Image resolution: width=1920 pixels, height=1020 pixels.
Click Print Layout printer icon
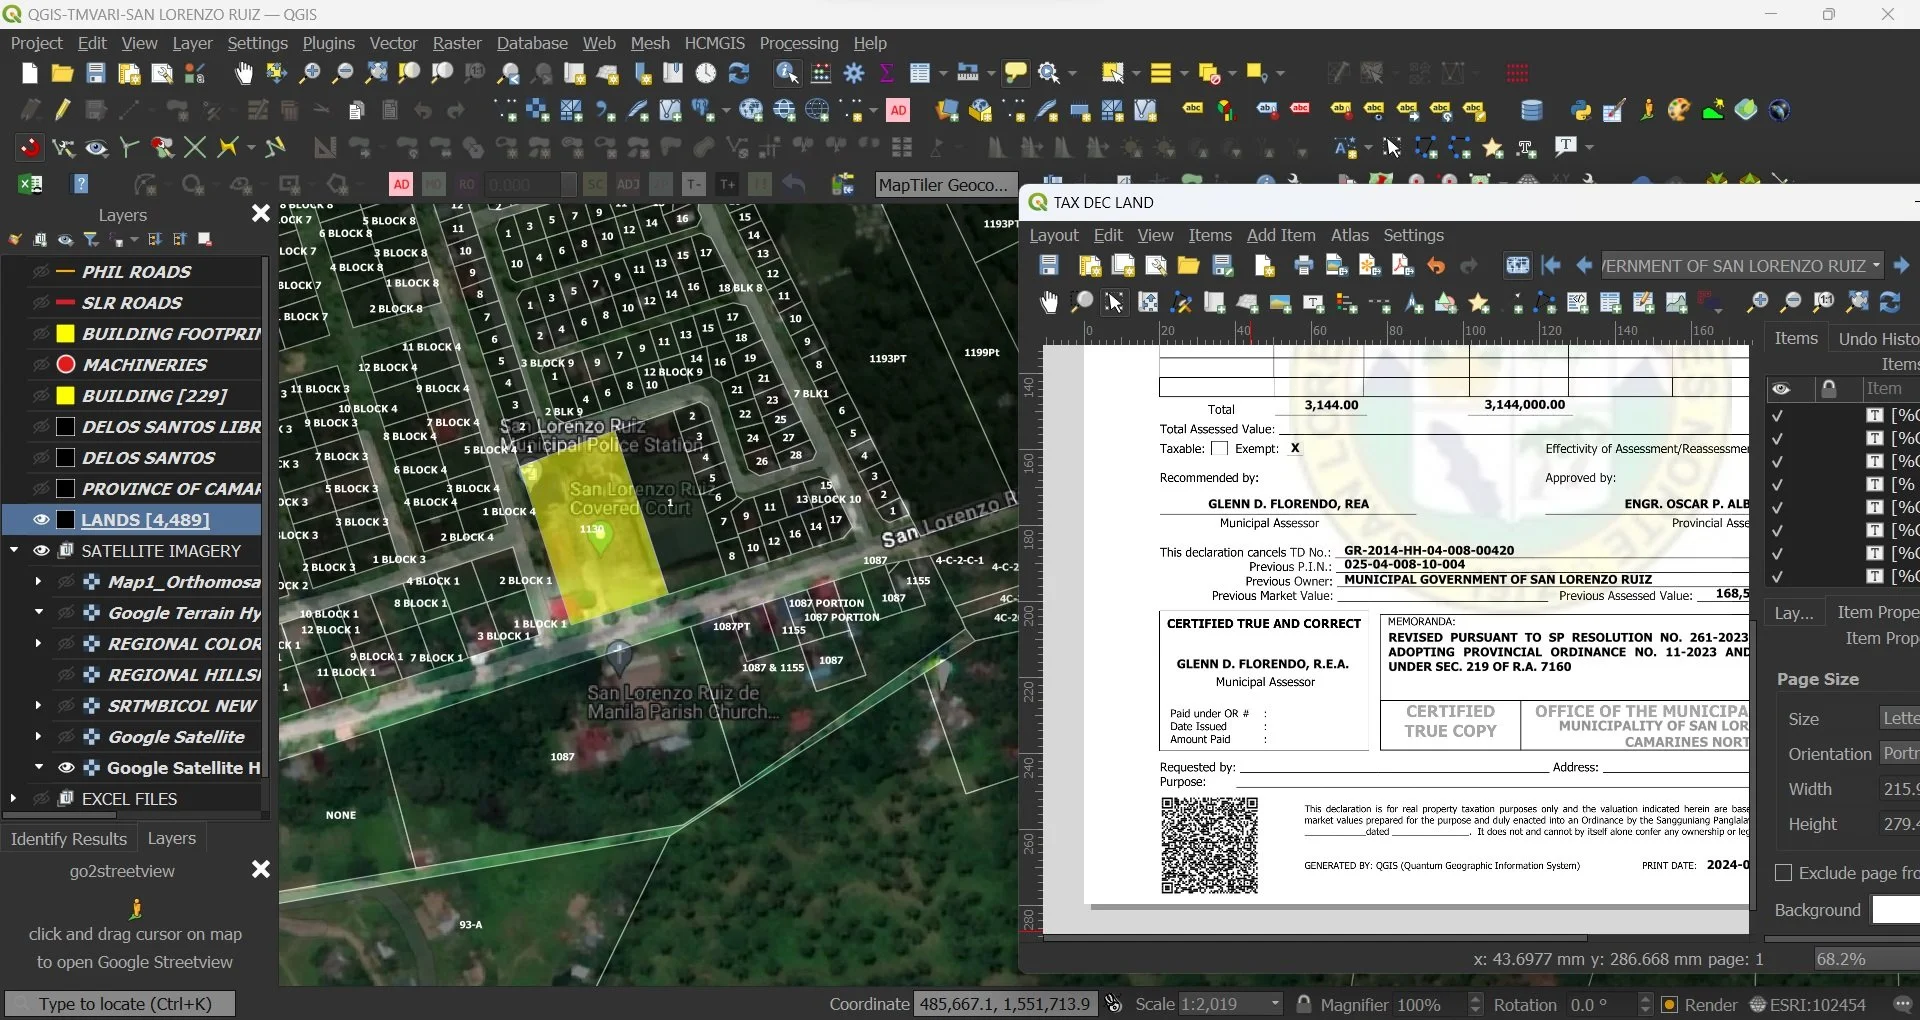[1303, 266]
